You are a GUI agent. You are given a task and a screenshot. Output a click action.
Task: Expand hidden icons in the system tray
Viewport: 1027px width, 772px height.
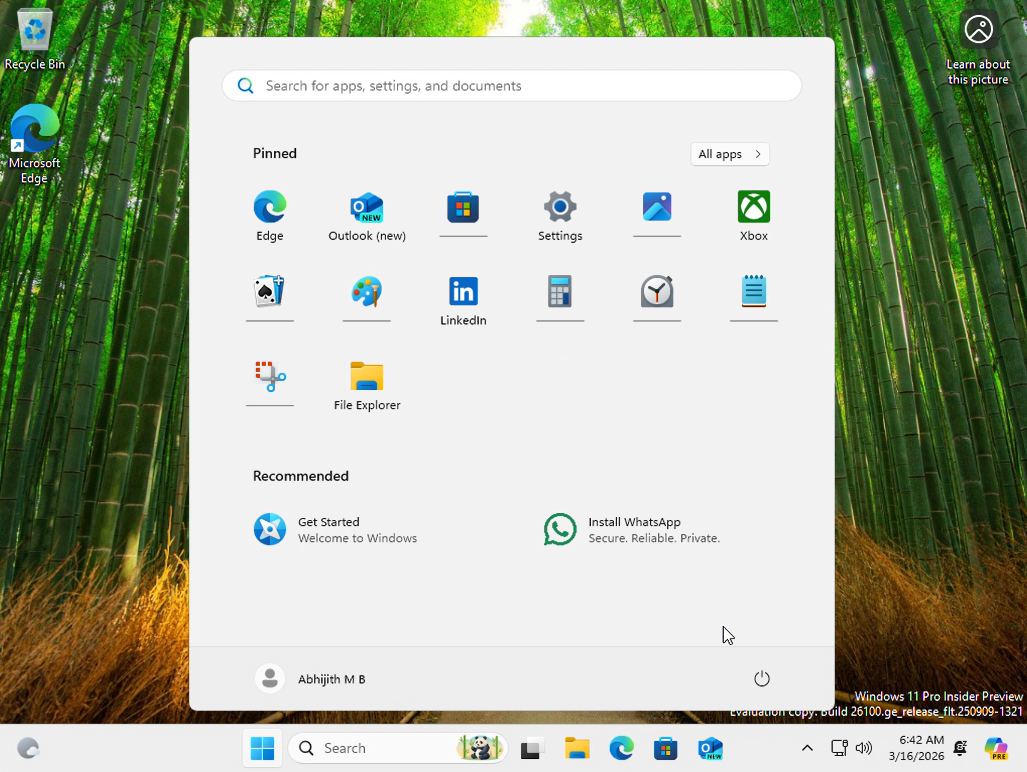pyautogui.click(x=806, y=747)
